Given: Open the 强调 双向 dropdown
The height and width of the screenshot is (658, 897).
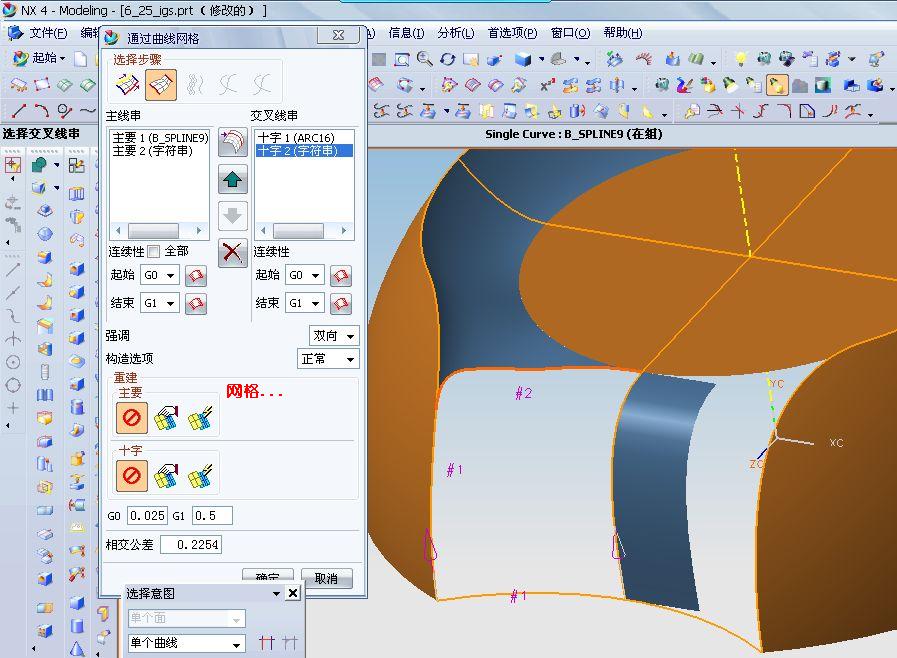Looking at the screenshot, I should click(334, 335).
